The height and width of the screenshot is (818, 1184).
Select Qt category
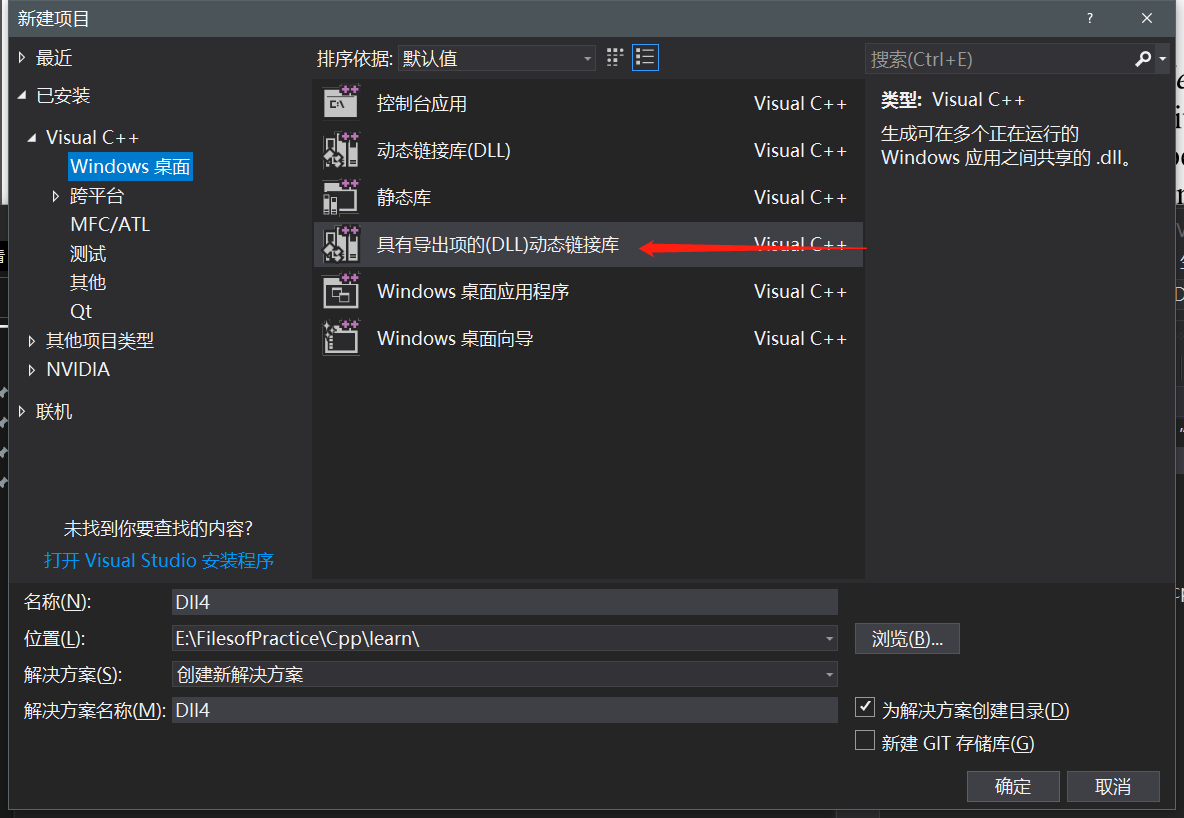point(81,311)
